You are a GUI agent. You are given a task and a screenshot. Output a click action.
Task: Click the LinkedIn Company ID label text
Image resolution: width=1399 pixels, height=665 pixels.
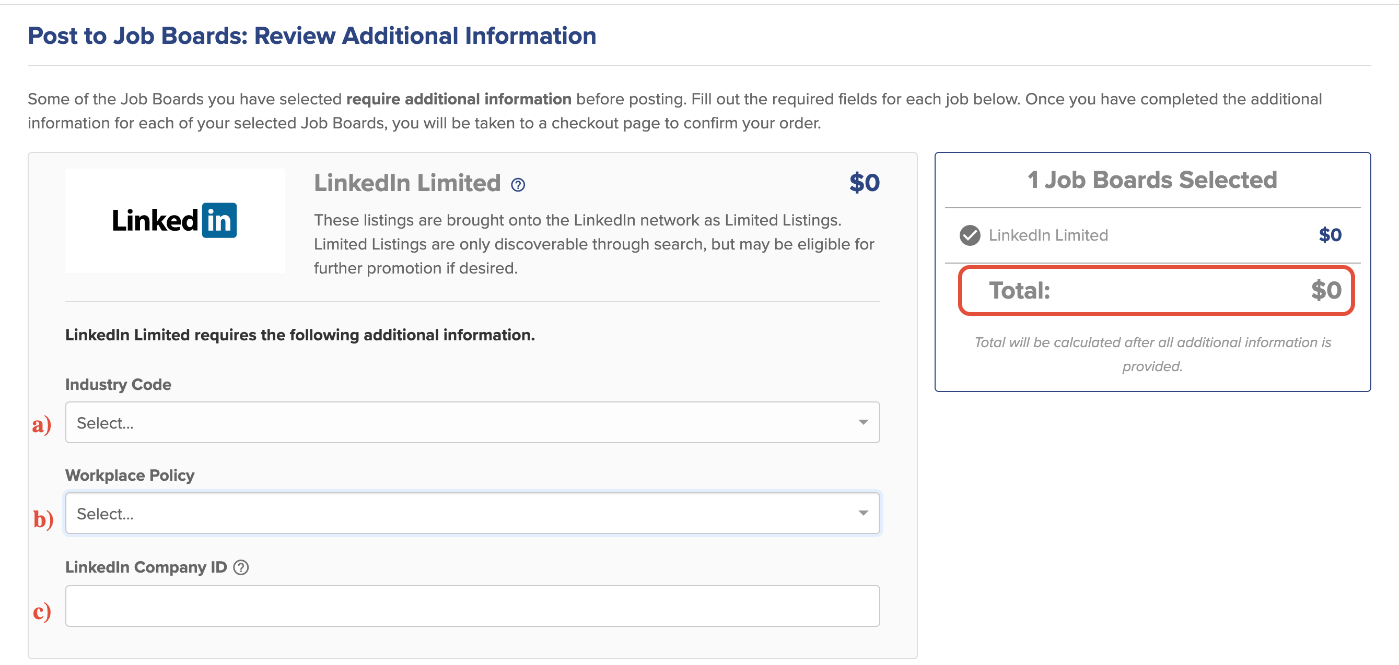(x=146, y=568)
